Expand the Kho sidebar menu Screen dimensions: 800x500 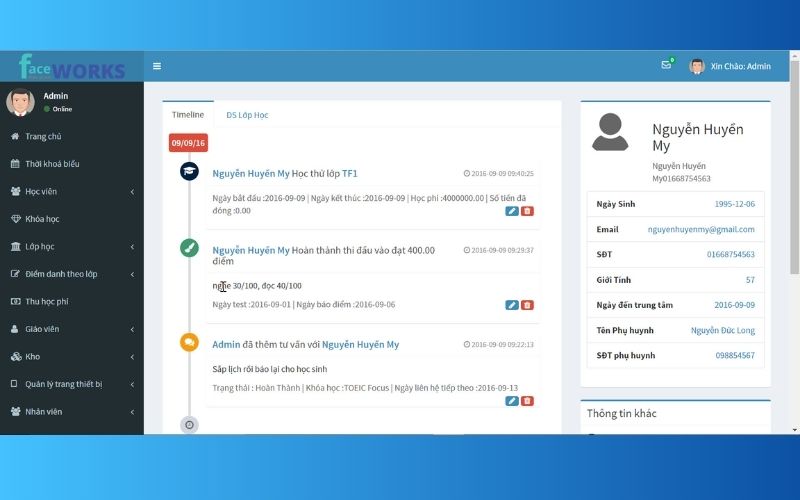70,356
